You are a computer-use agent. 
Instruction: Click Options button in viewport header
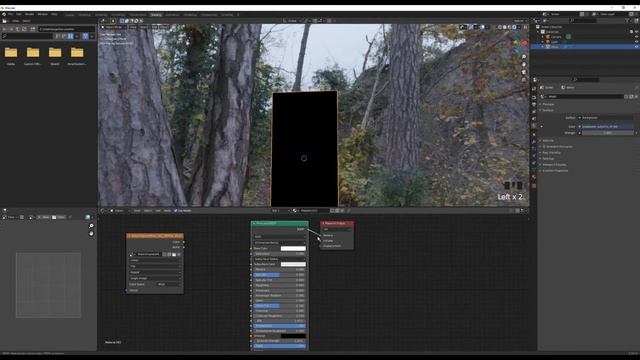click(x=519, y=21)
